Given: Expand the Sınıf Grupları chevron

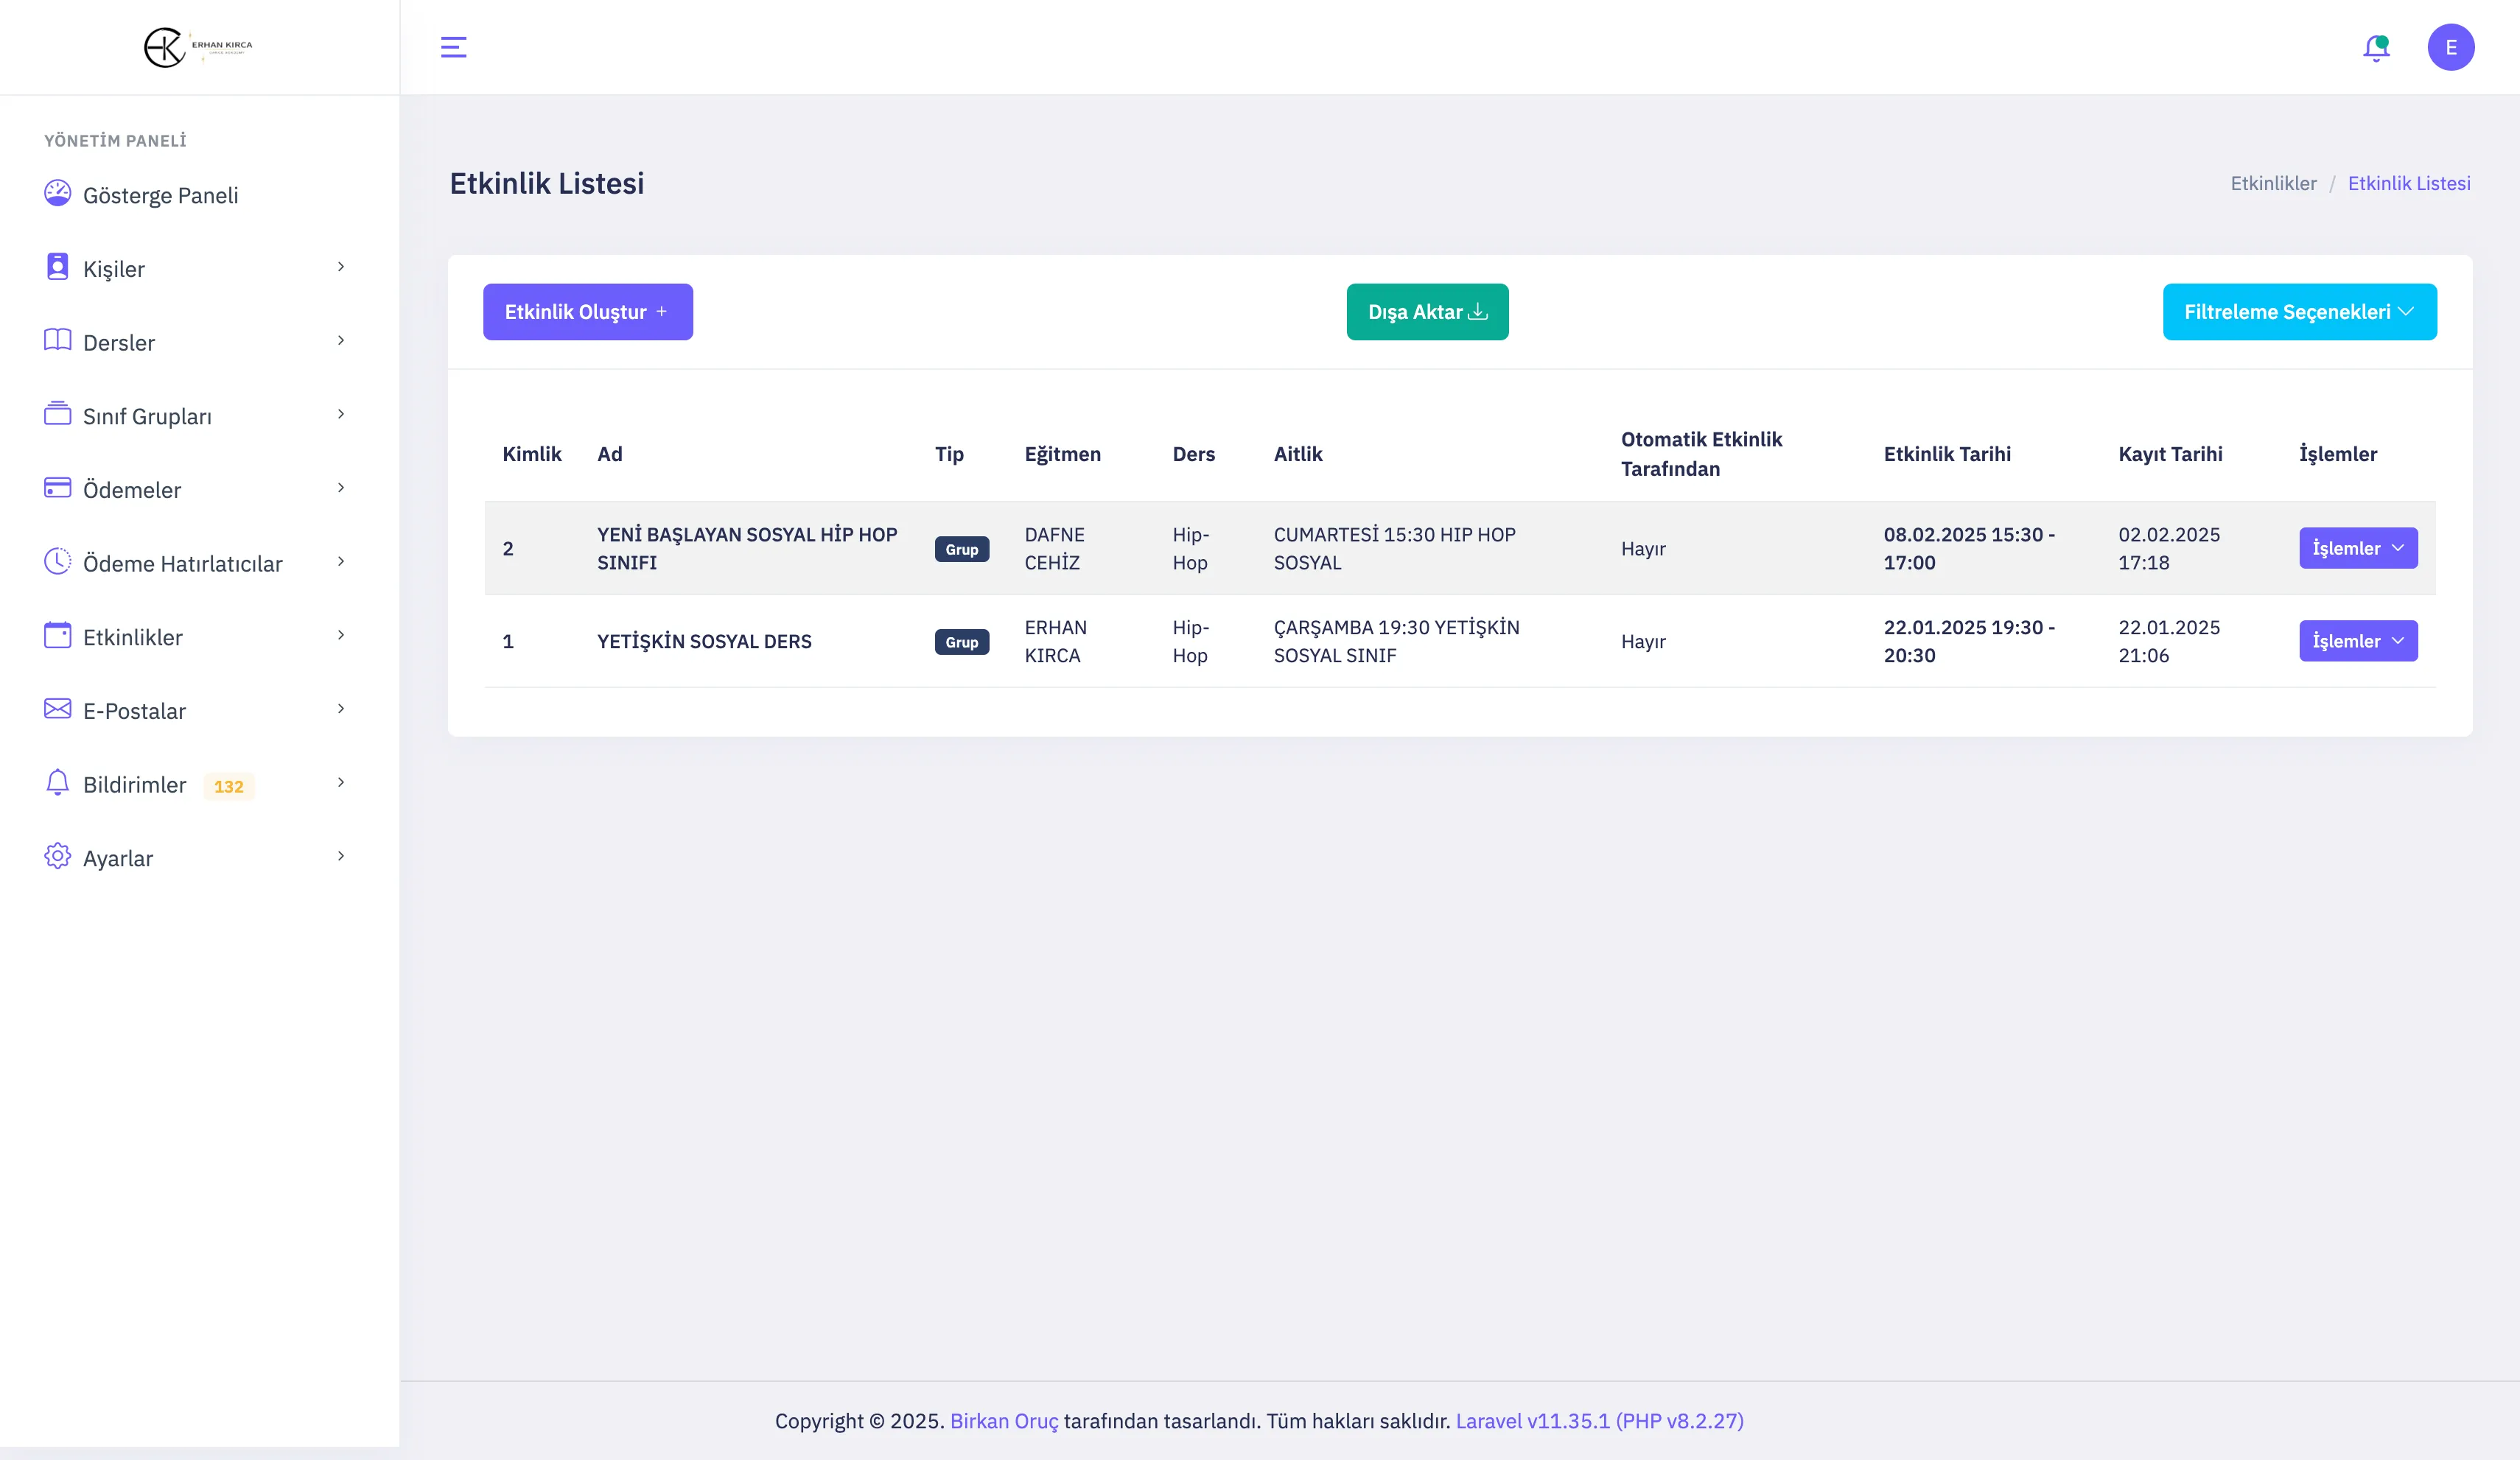Looking at the screenshot, I should pos(341,414).
